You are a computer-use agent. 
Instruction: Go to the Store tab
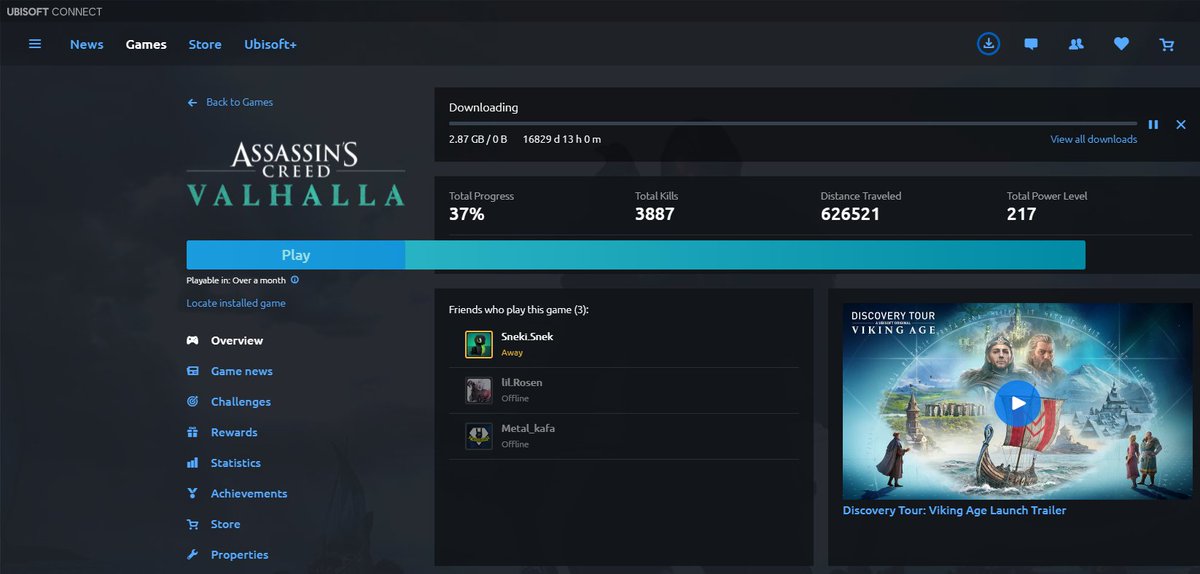[205, 44]
